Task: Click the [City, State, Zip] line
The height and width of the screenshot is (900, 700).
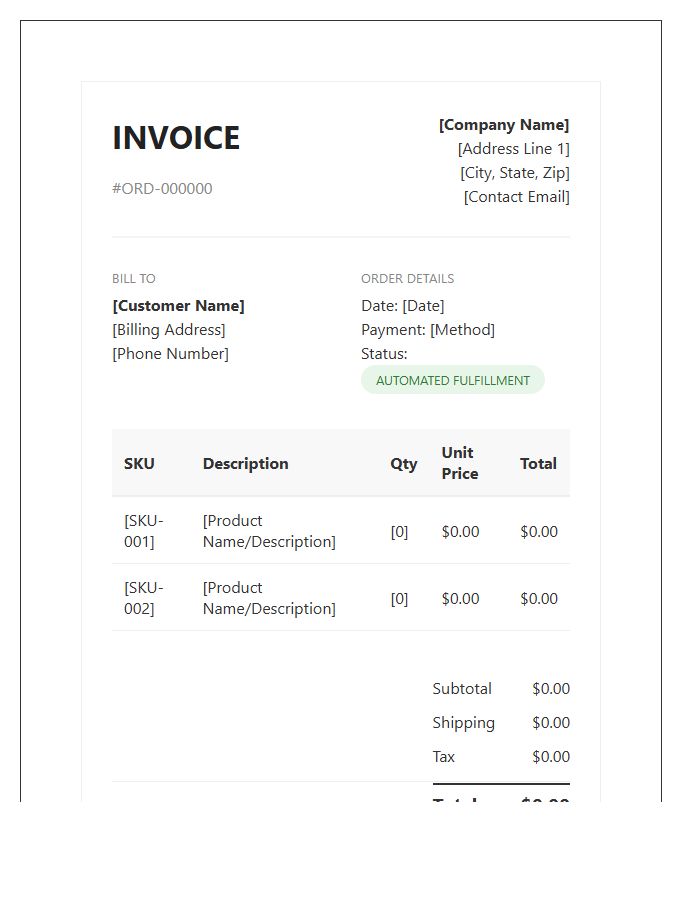Action: coord(515,173)
